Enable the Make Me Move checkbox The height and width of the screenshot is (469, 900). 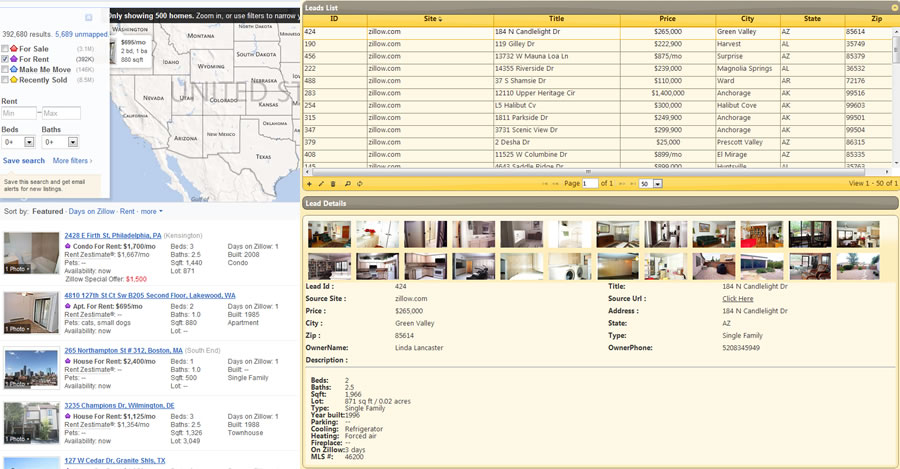point(5,69)
